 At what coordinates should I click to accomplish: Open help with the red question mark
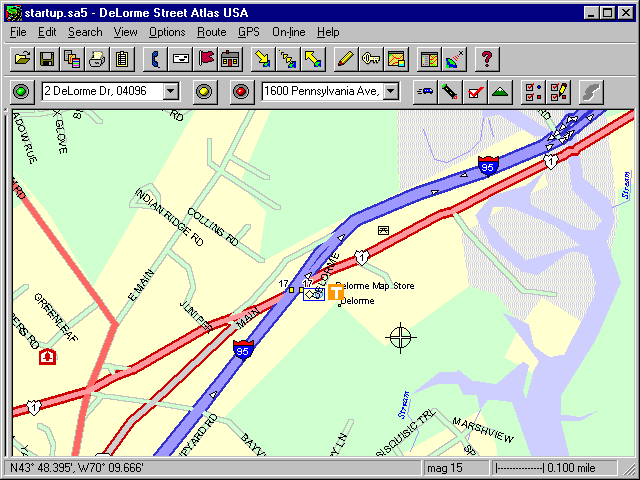[x=487, y=60]
